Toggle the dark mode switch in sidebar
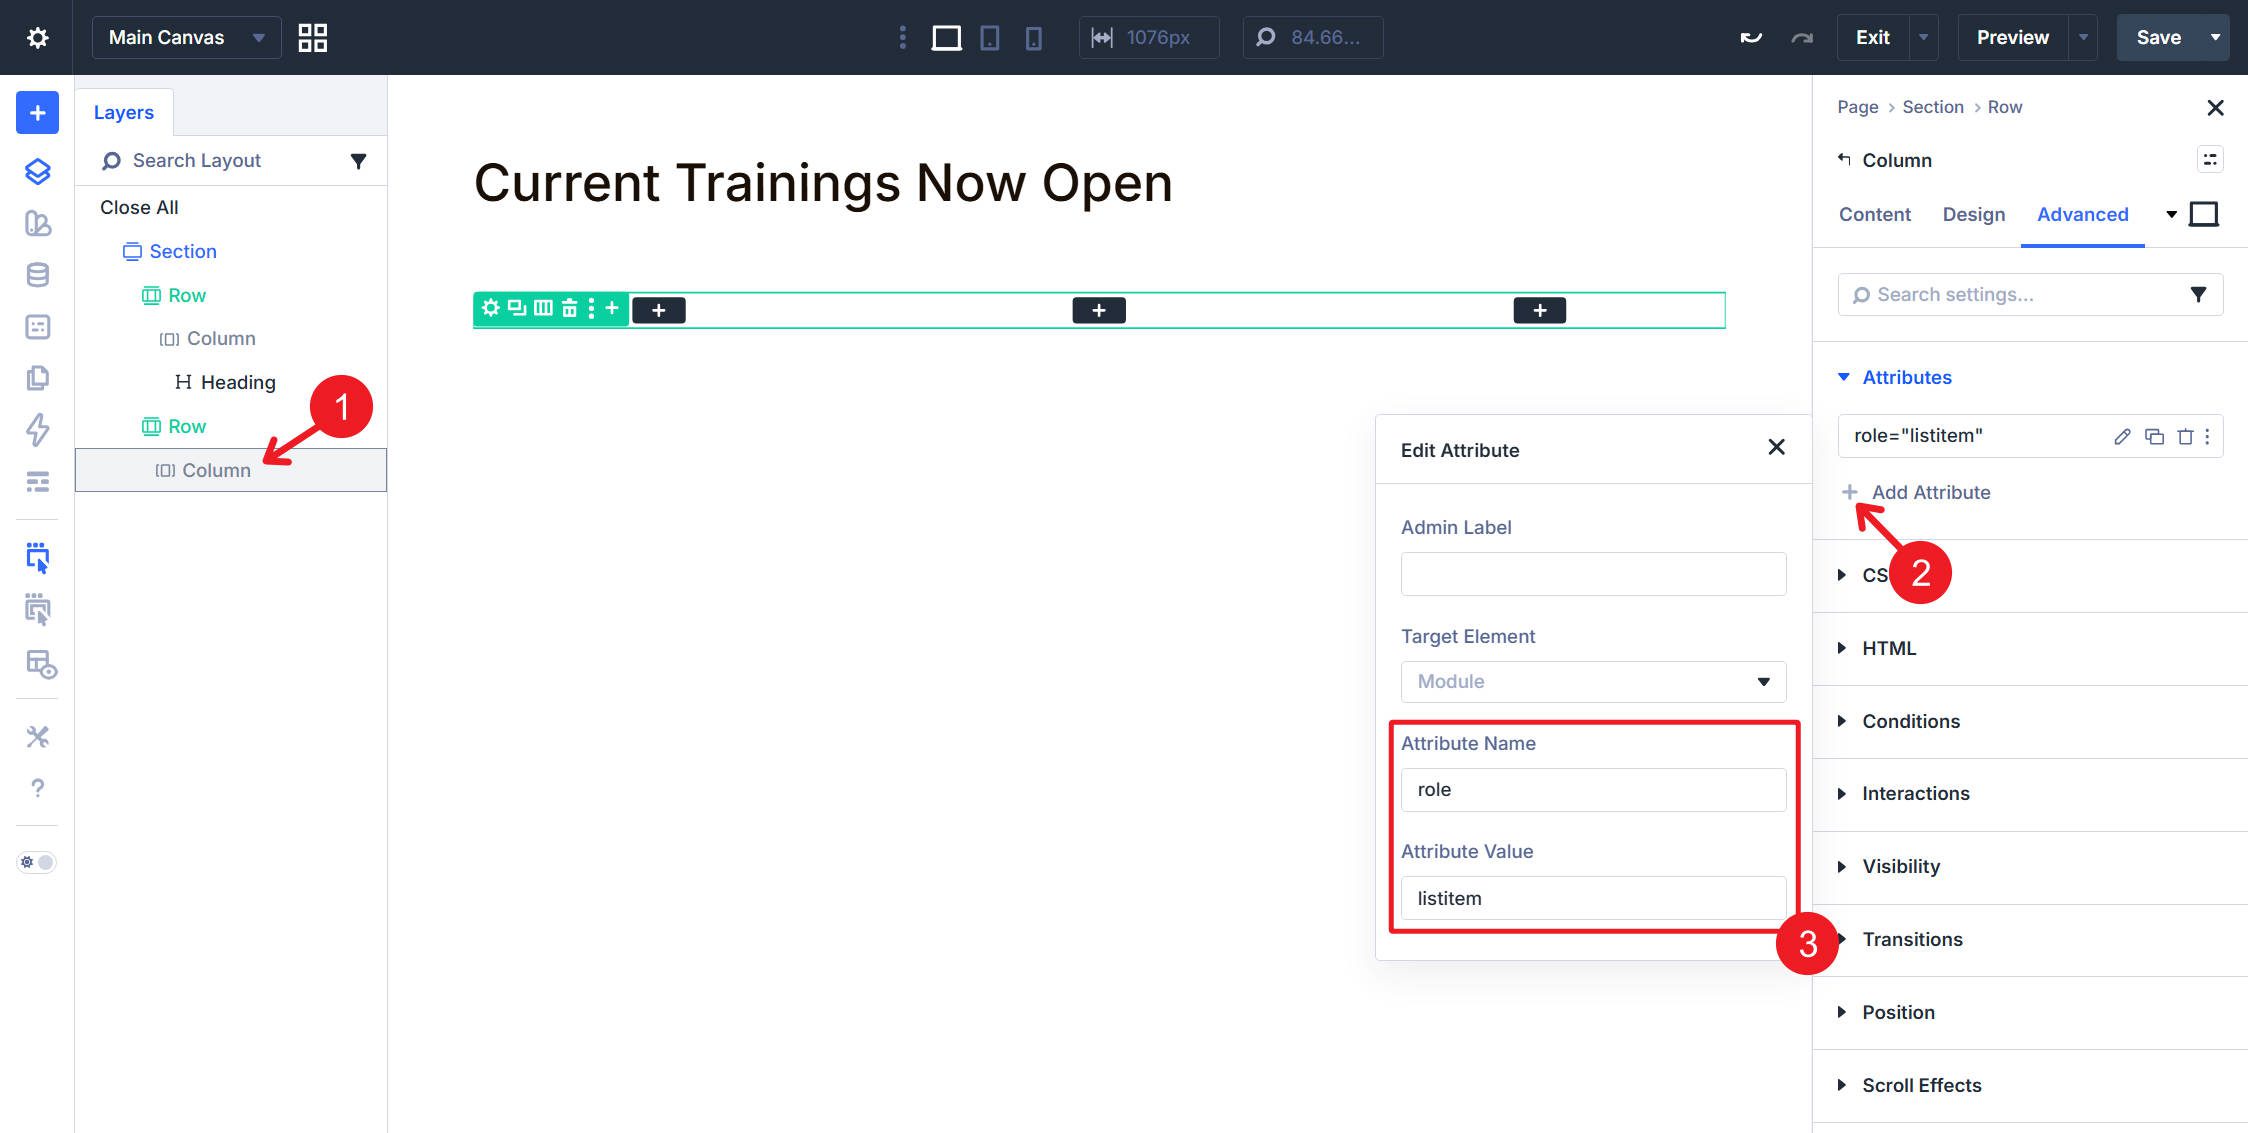The image size is (2248, 1133). [37, 862]
